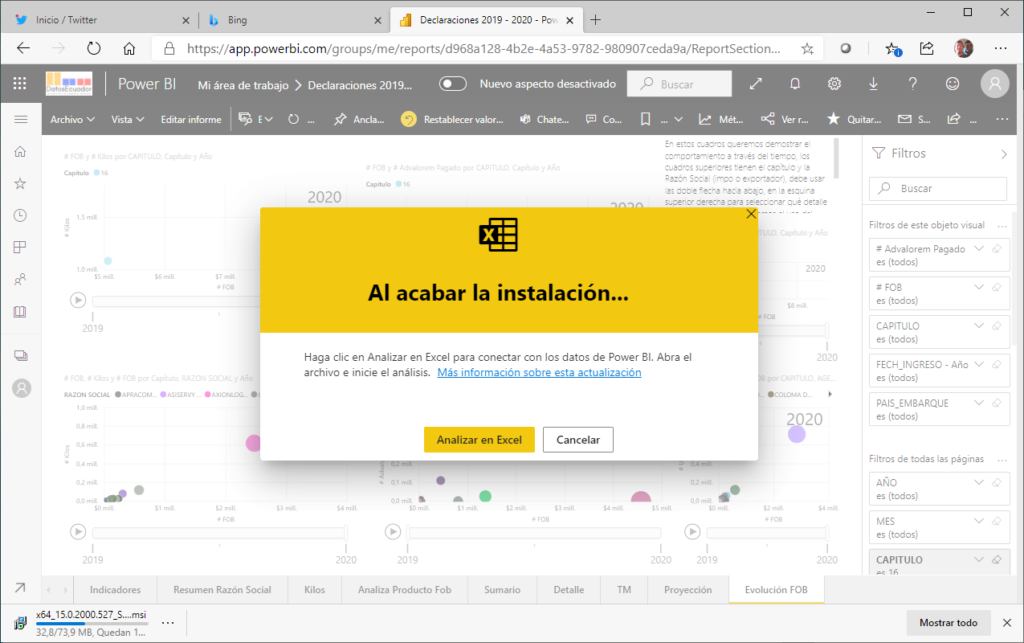
Task: Switch to the Kilos page tab
Action: coord(314,589)
